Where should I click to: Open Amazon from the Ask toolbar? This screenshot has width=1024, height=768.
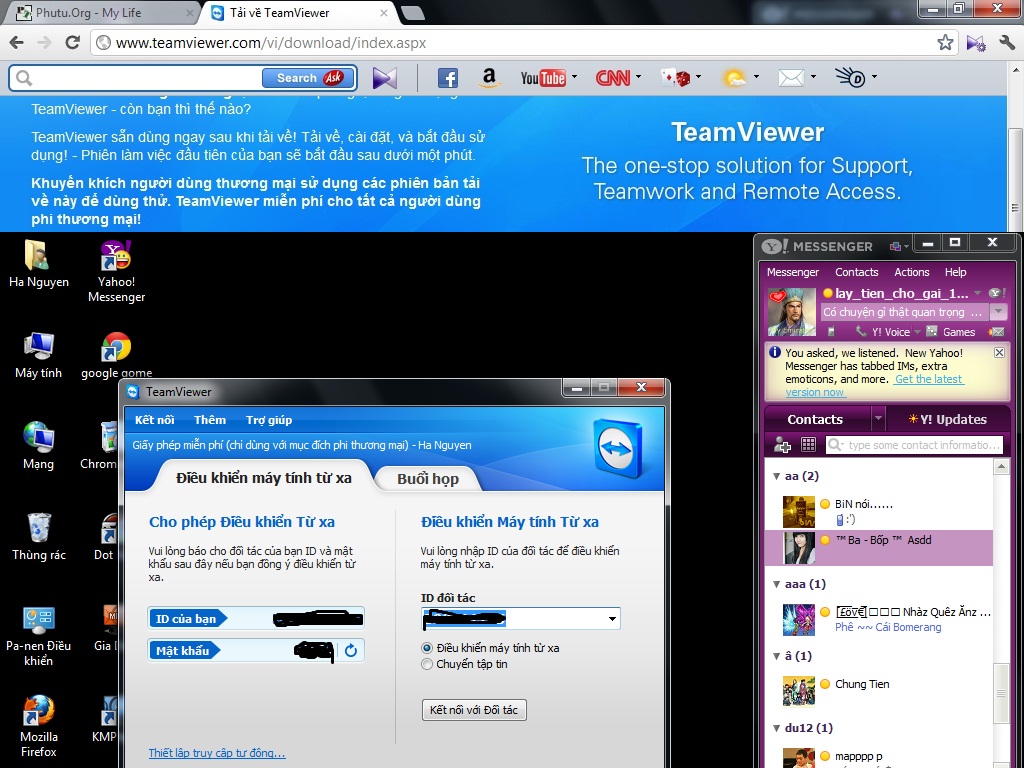(x=488, y=78)
